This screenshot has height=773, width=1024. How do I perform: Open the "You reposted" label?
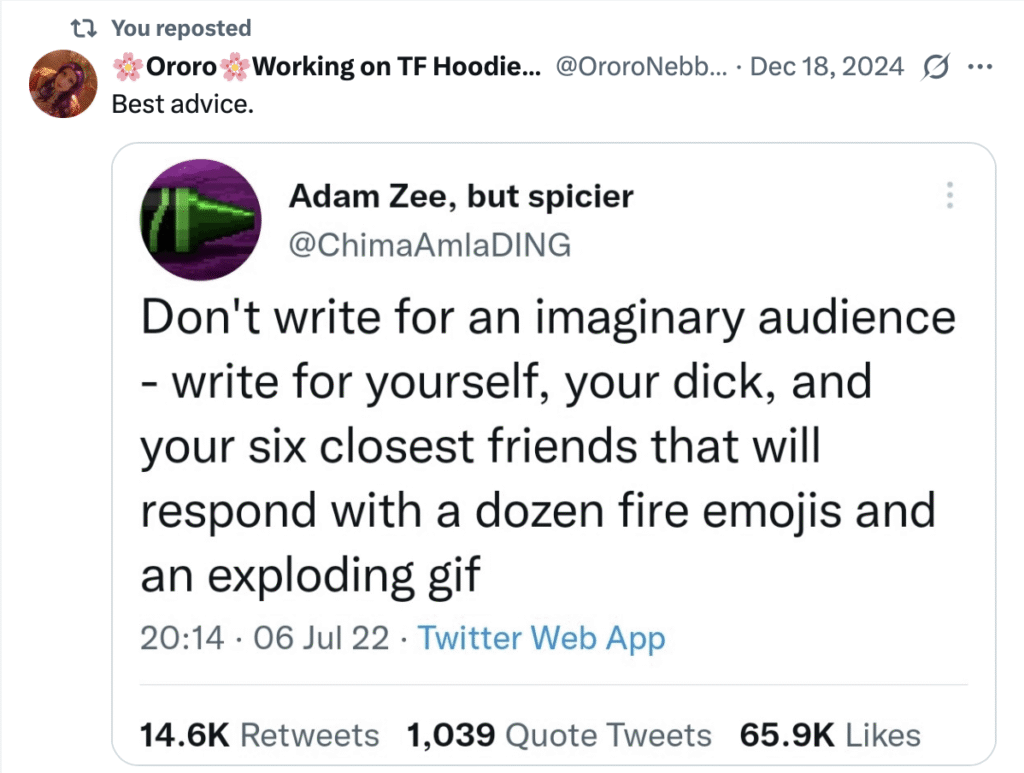181,28
